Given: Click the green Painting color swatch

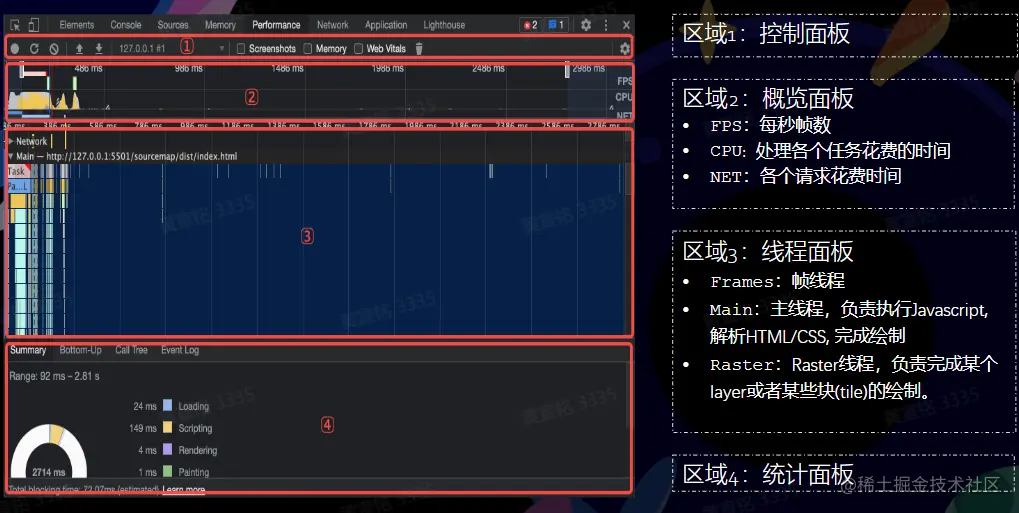Looking at the screenshot, I should click(168, 471).
